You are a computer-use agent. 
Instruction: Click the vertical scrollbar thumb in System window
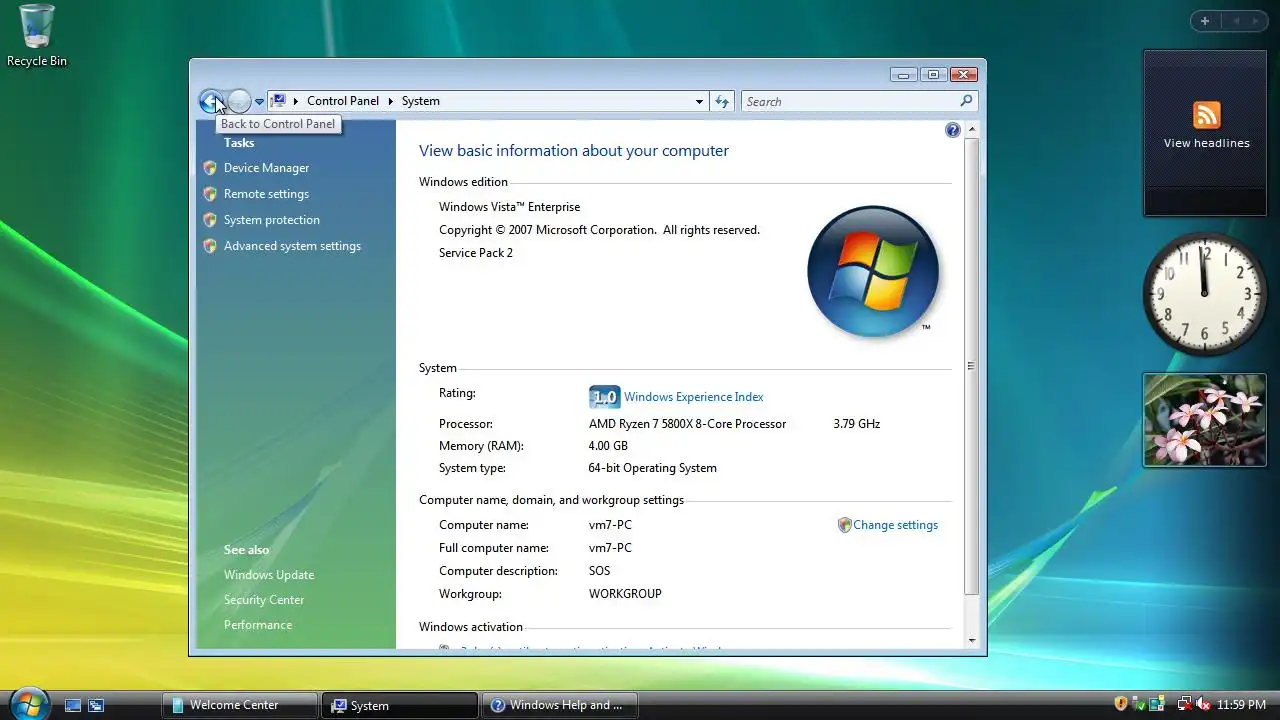point(971,366)
